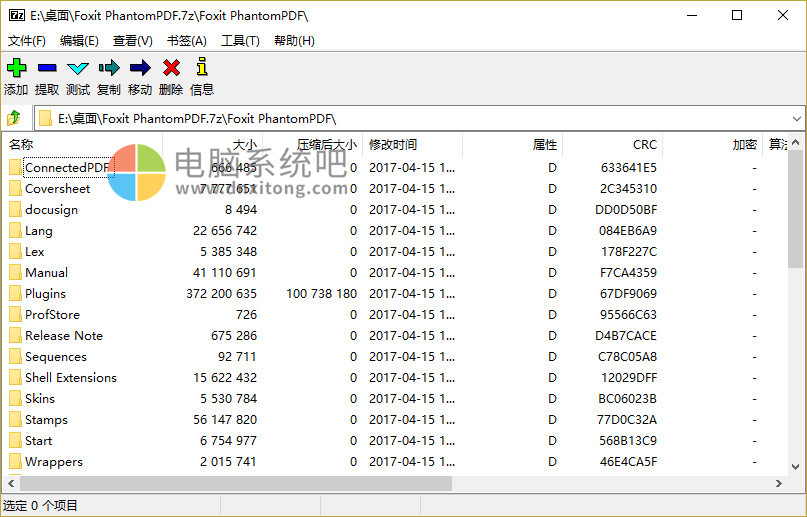
Task: Sort by the 加密 column header
Action: 712,145
